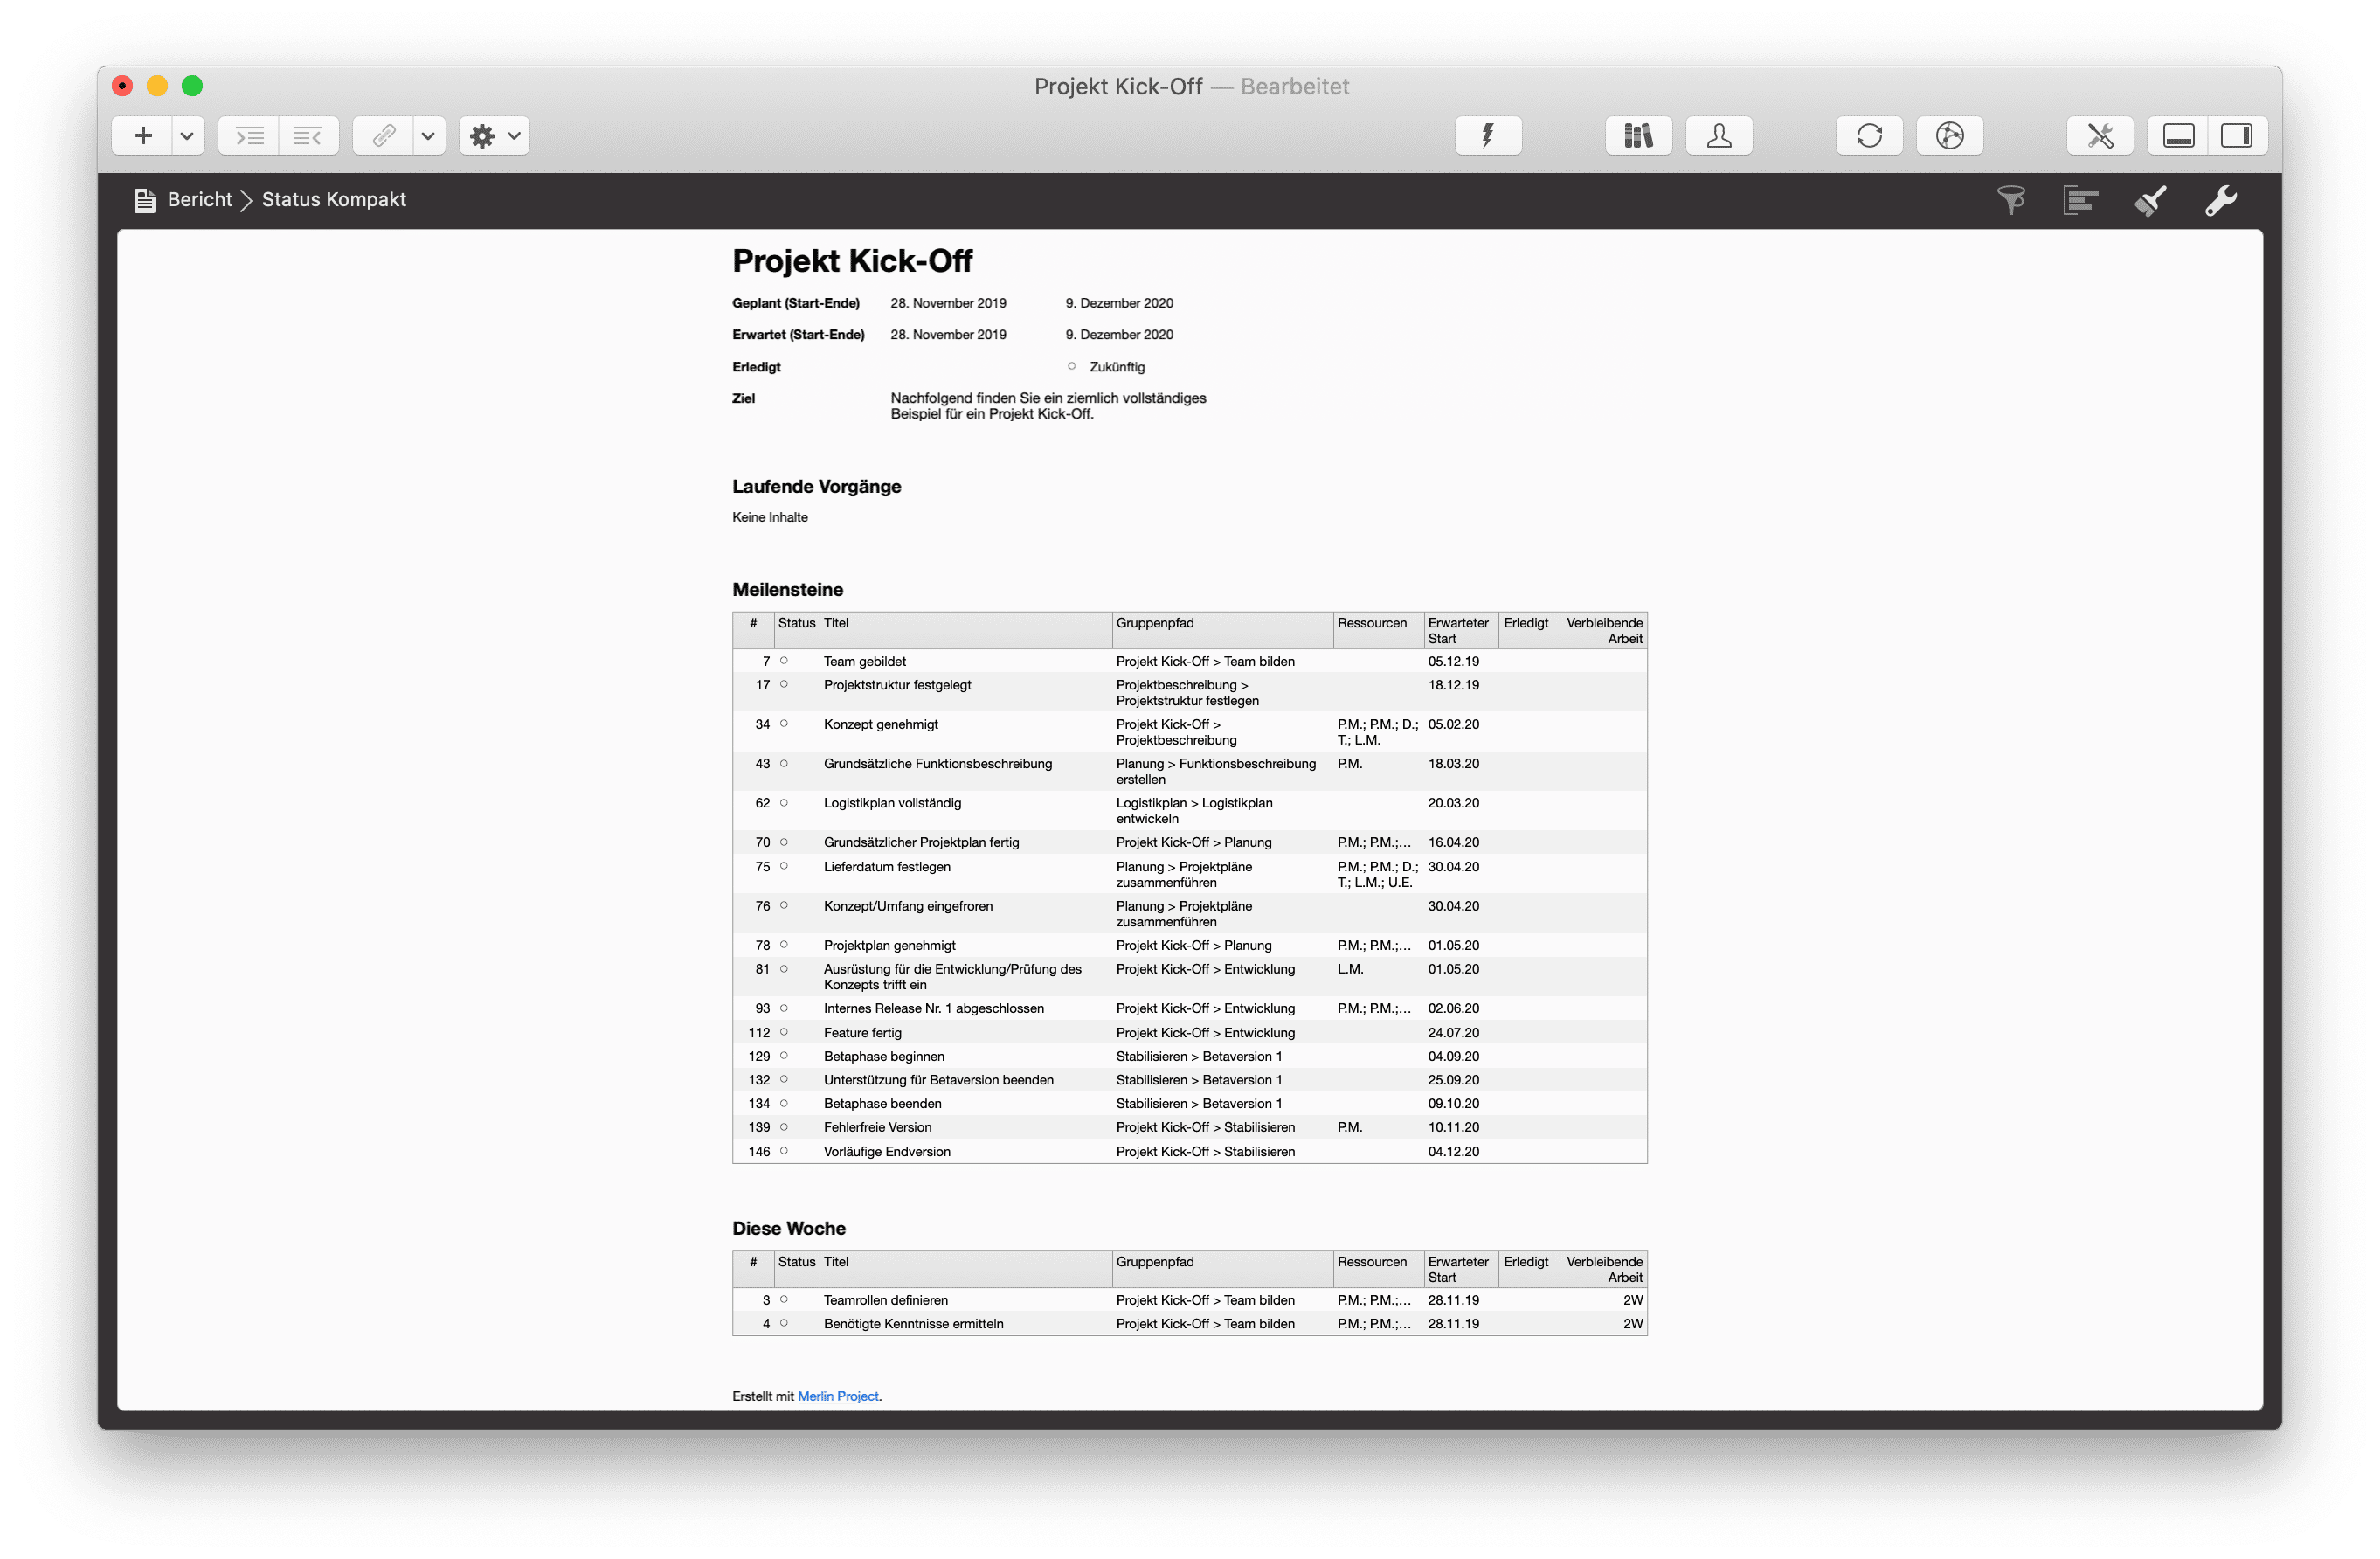Expand the link paperclip dropdown arrow
Image resolution: width=2380 pixels, height=1559 pixels.
pos(428,136)
